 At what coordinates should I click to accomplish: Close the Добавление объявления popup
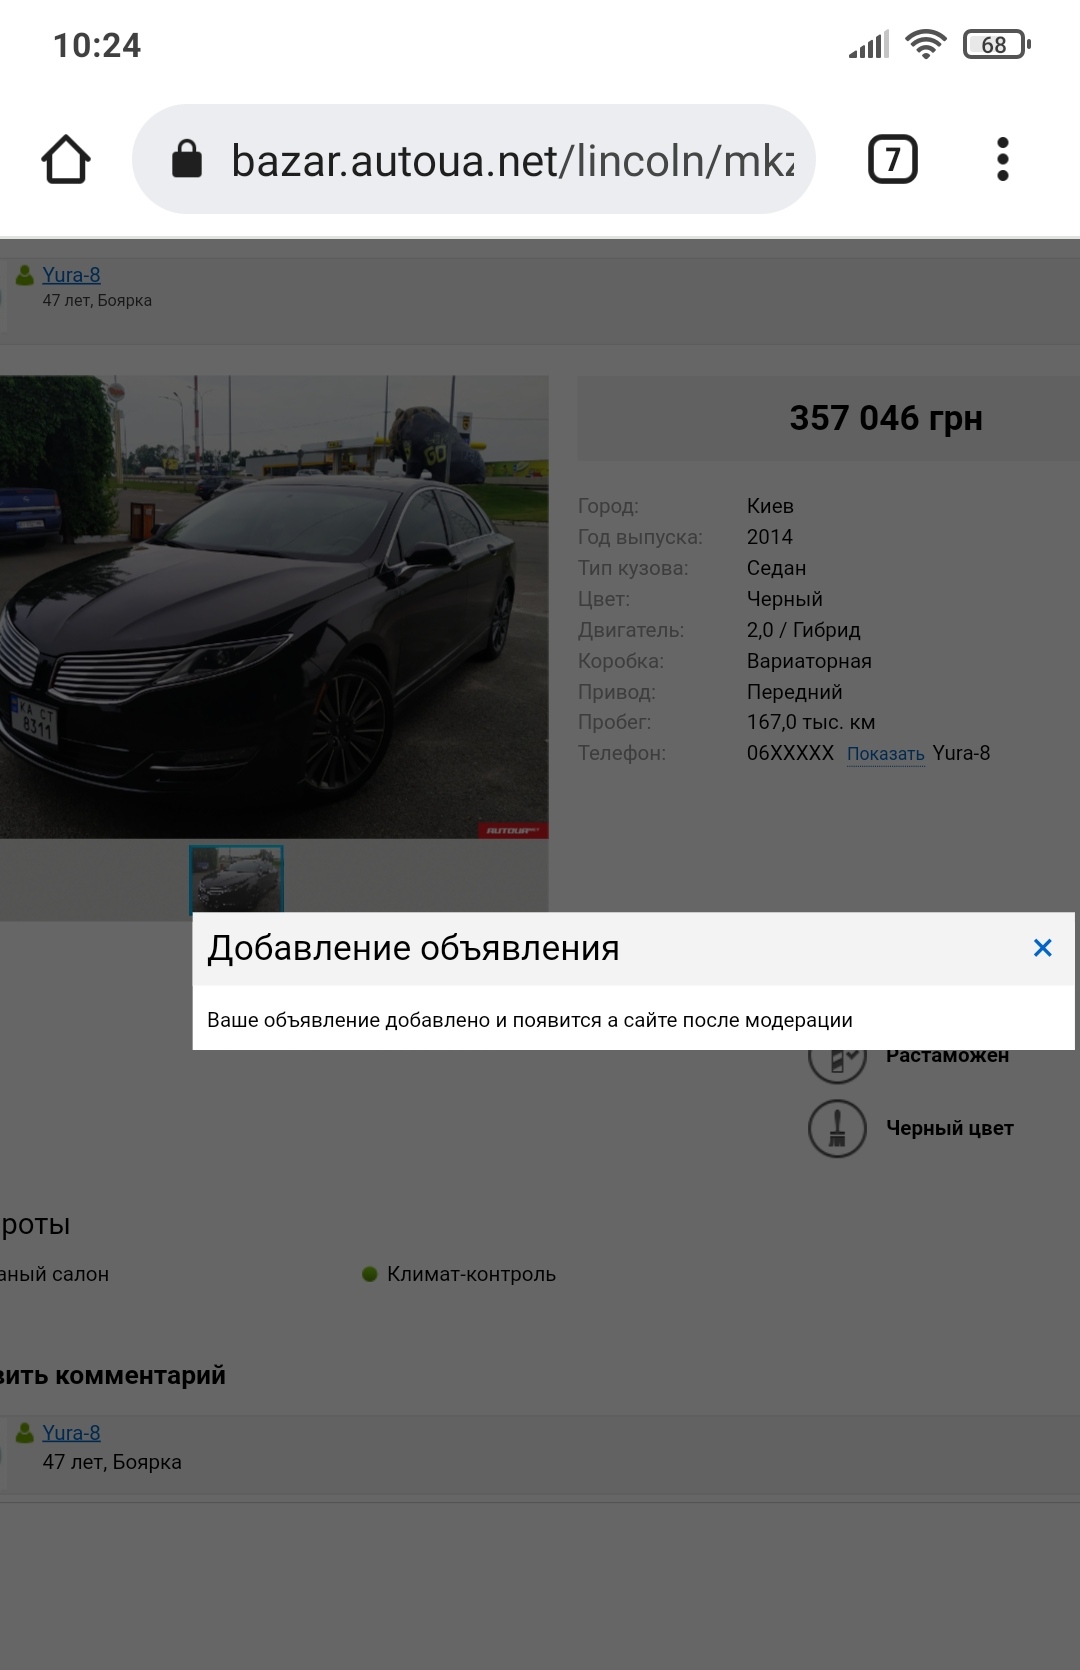coord(1042,948)
